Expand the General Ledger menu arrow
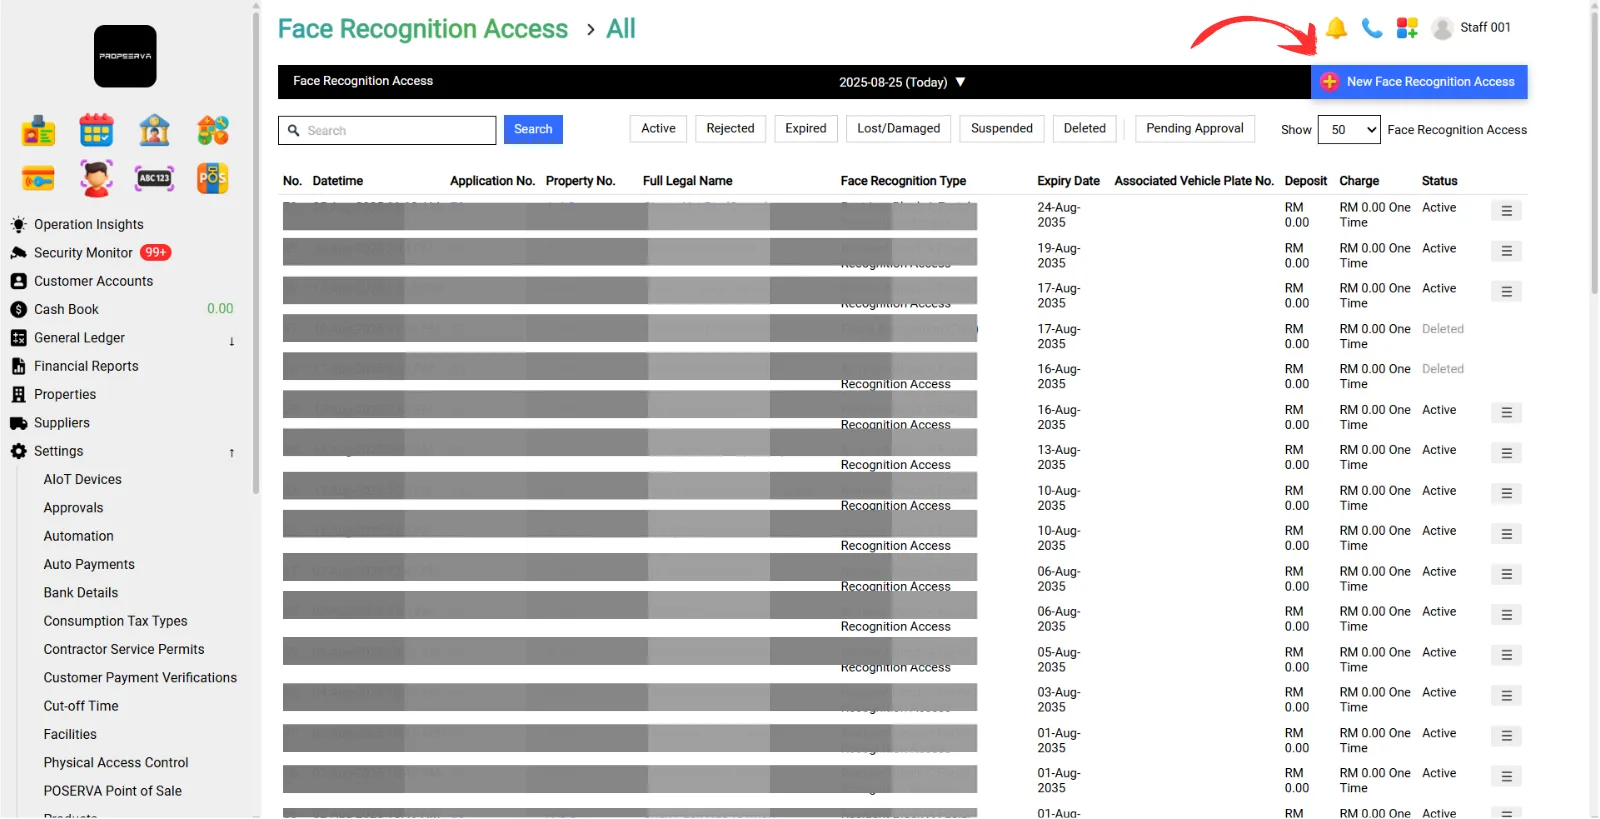1600x819 pixels. (x=231, y=341)
